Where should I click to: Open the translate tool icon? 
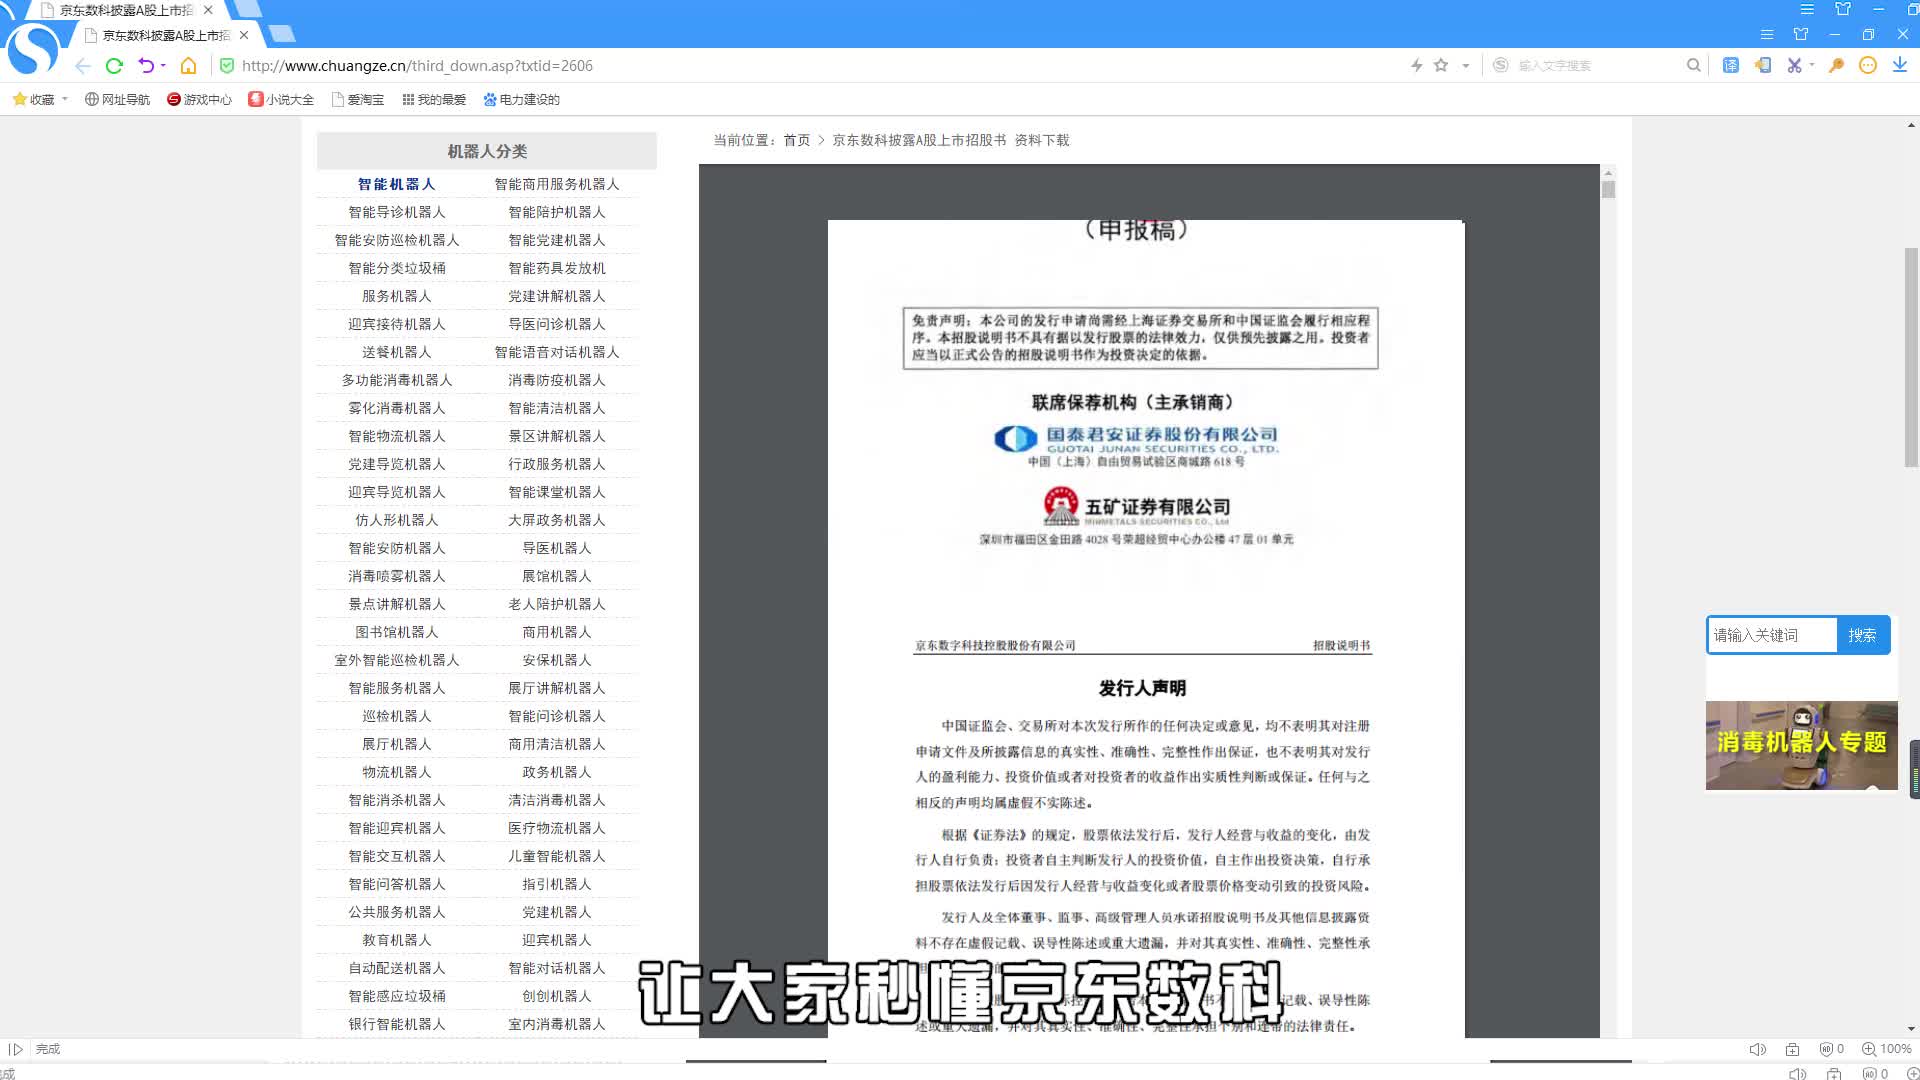(1731, 66)
